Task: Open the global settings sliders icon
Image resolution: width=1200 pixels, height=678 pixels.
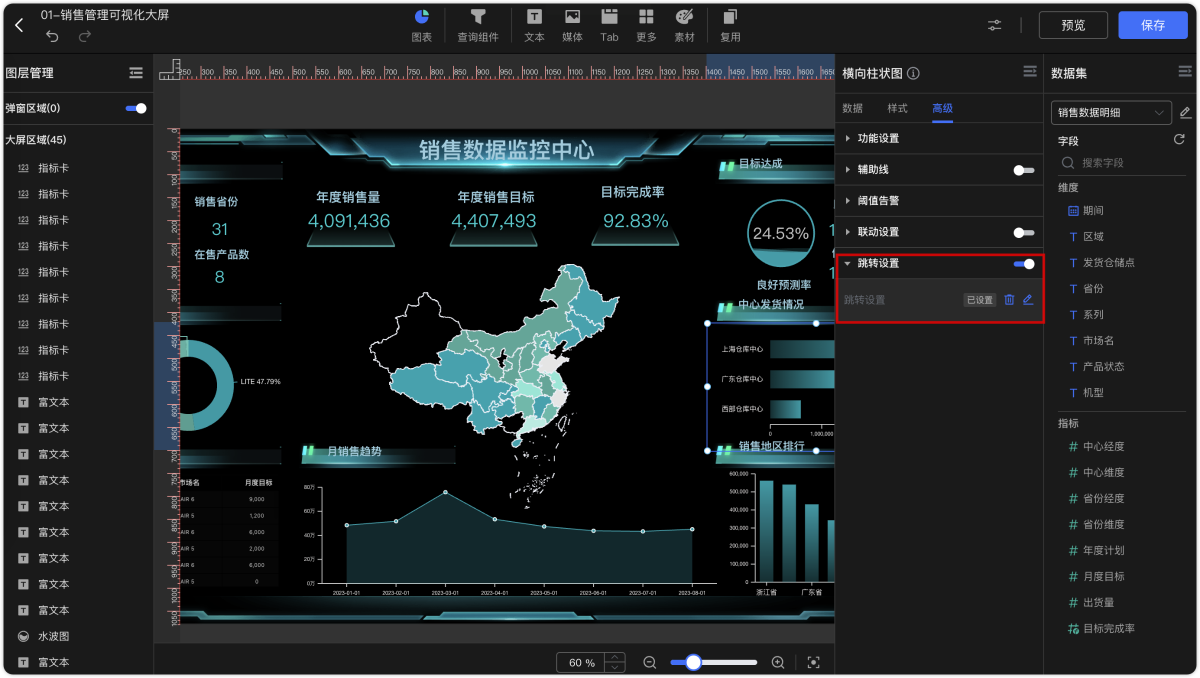Action: [995, 25]
